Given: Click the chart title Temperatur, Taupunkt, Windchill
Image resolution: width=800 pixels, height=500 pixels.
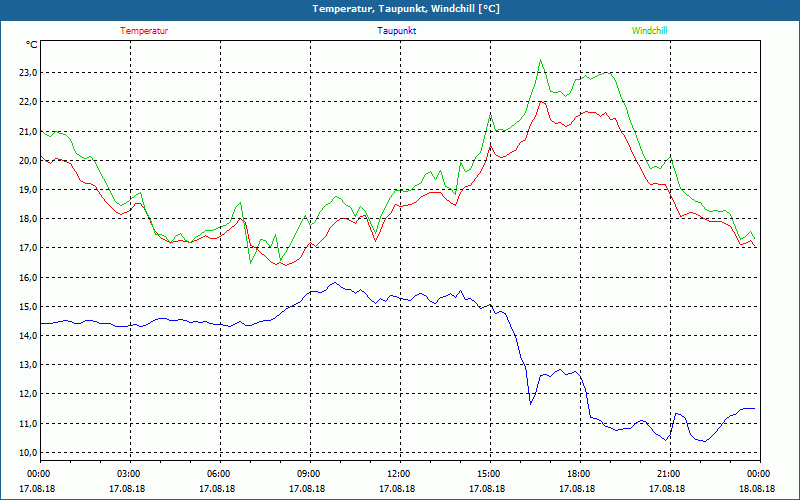Looking at the screenshot, I should (x=406, y=9).
